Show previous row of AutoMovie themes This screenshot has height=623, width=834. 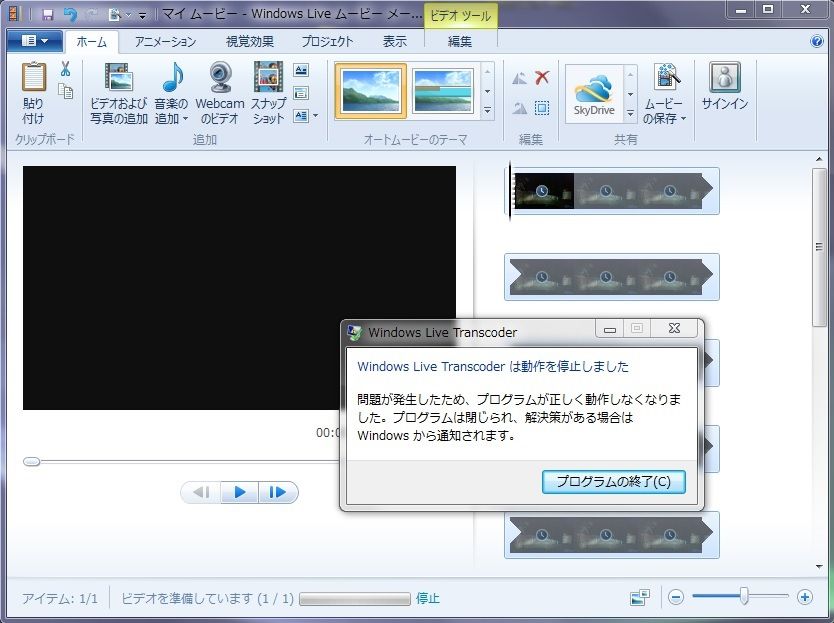tap(487, 72)
